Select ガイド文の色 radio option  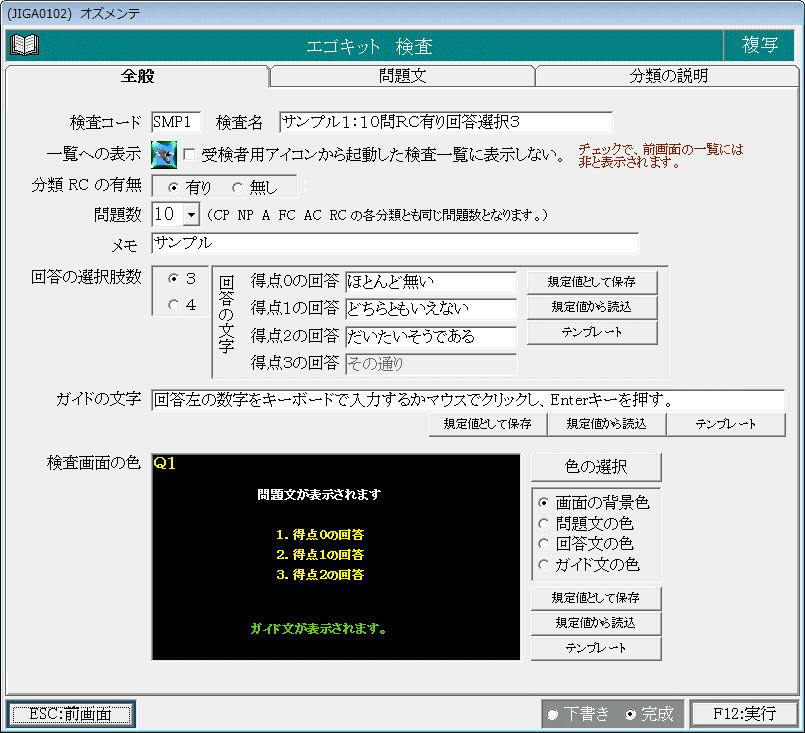pyautogui.click(x=544, y=565)
